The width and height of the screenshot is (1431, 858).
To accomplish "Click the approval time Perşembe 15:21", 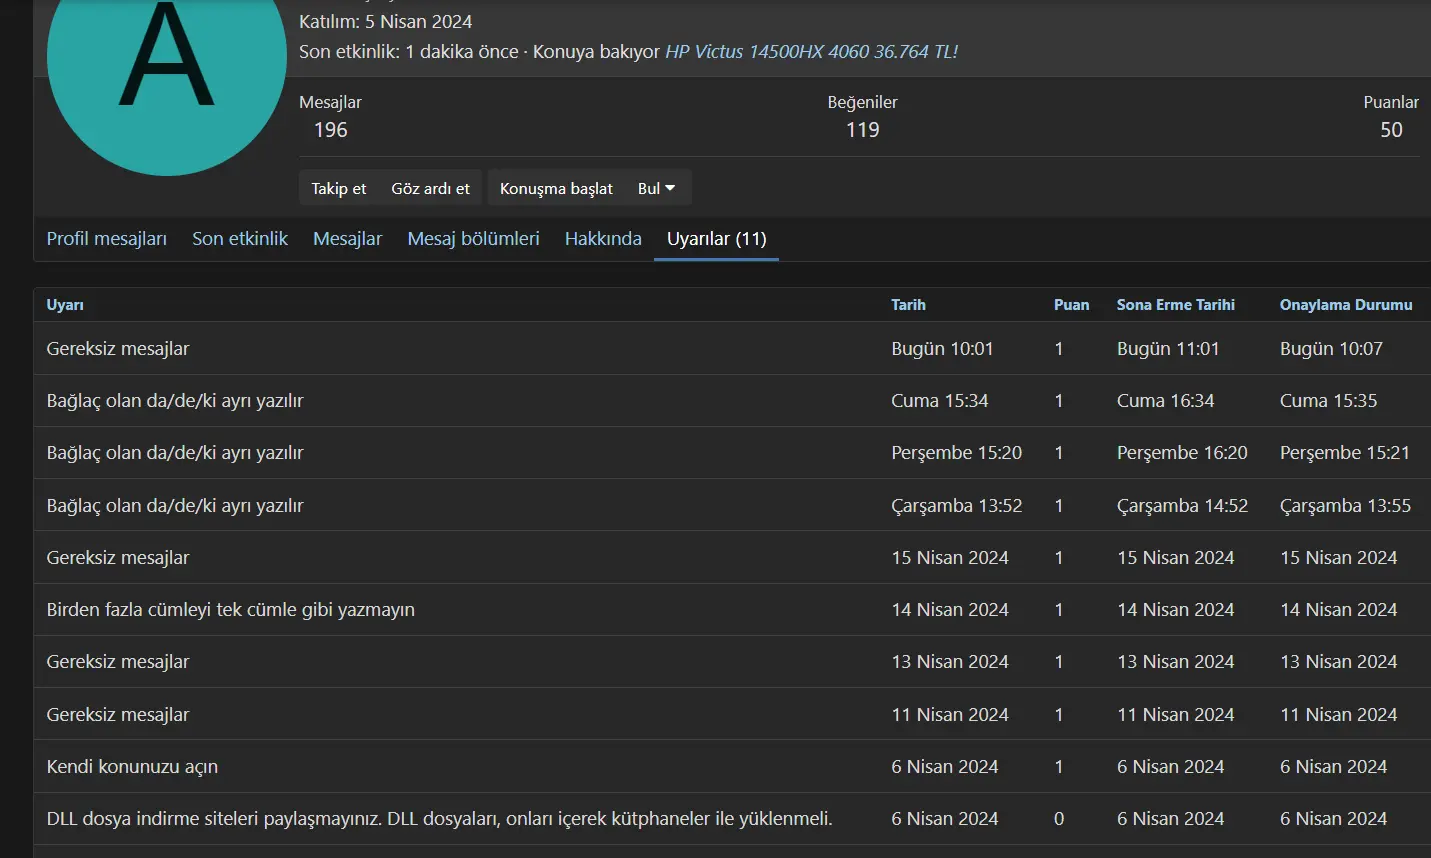I will pos(1345,453).
